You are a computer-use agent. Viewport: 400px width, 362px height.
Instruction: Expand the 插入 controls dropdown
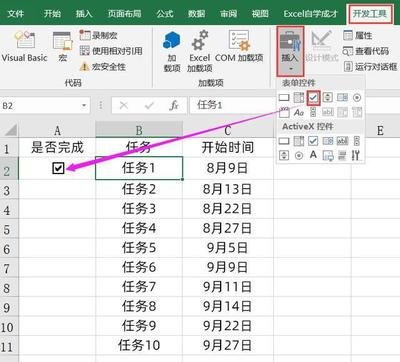(x=290, y=51)
